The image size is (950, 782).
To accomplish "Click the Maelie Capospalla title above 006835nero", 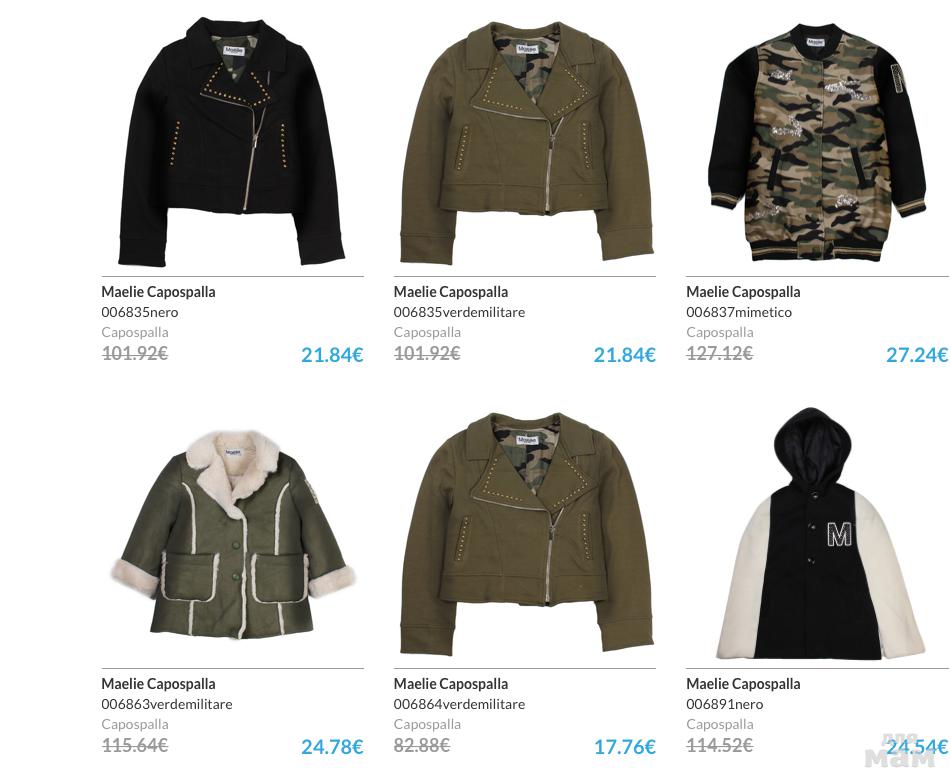I will pos(158,292).
